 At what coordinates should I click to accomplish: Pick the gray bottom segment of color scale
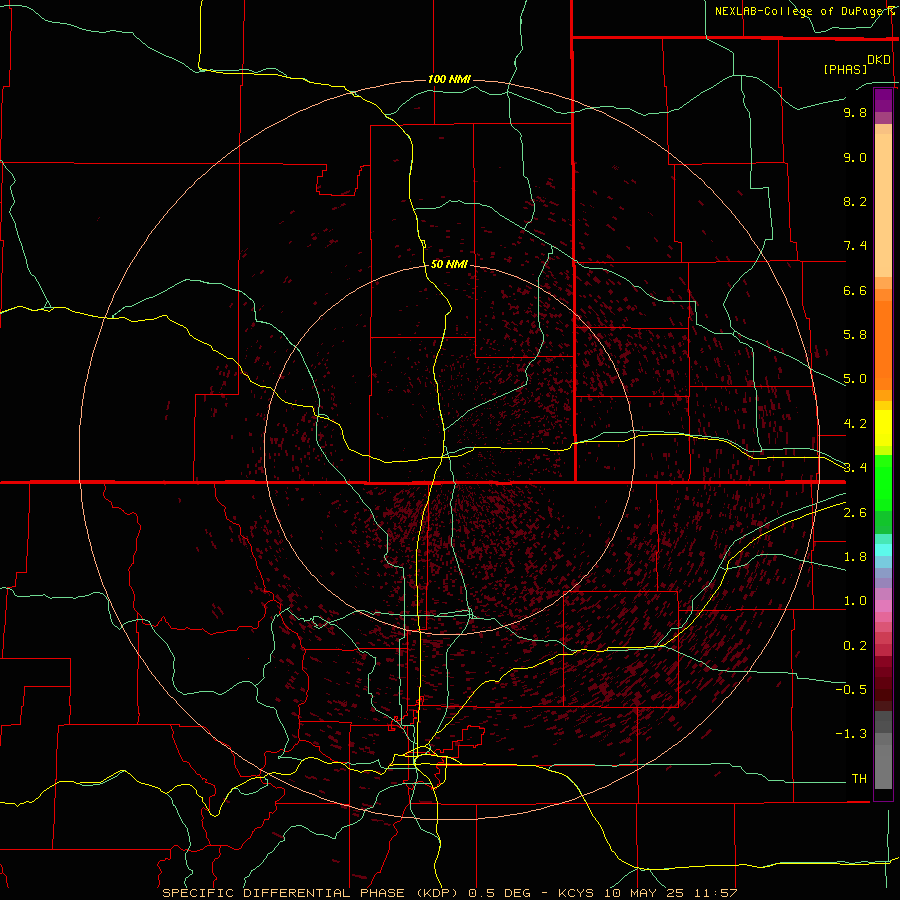883,767
